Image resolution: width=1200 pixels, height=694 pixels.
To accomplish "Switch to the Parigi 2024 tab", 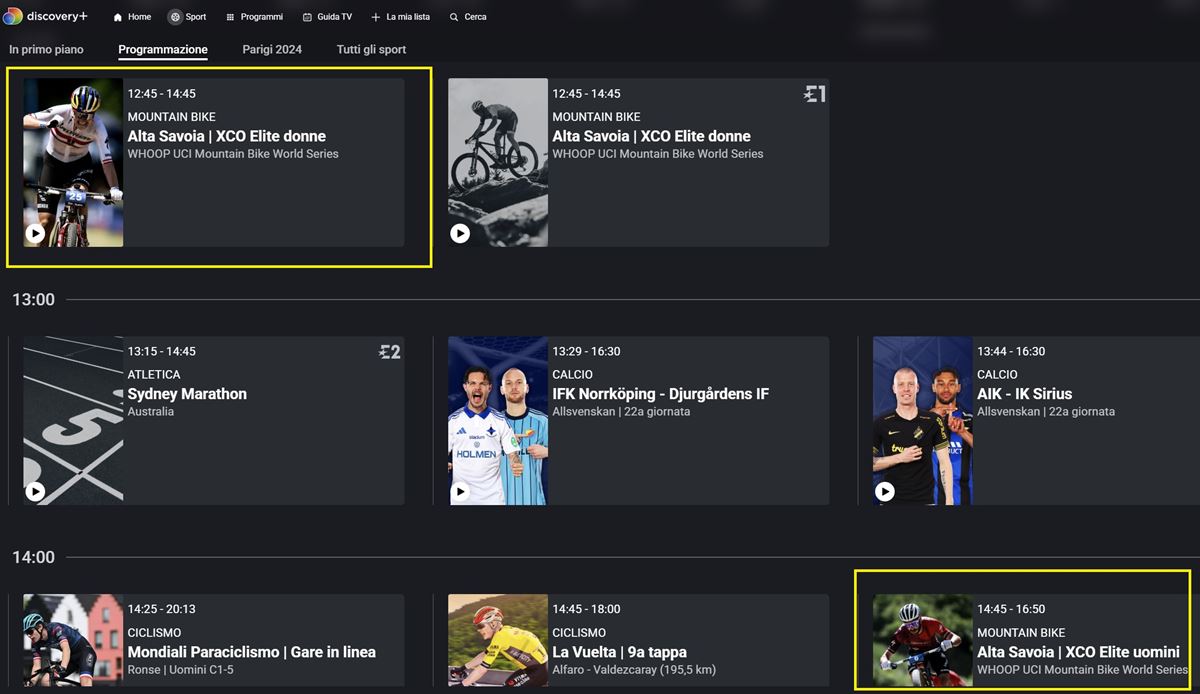I will click(x=272, y=49).
